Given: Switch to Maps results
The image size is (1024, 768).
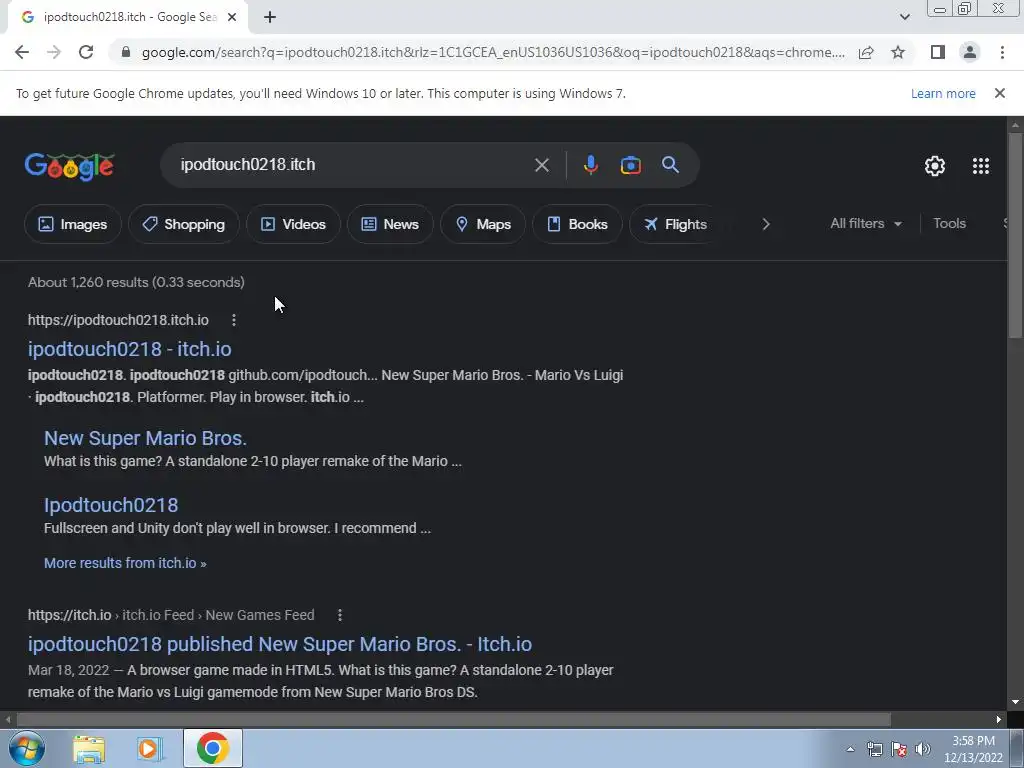Looking at the screenshot, I should coord(483,224).
